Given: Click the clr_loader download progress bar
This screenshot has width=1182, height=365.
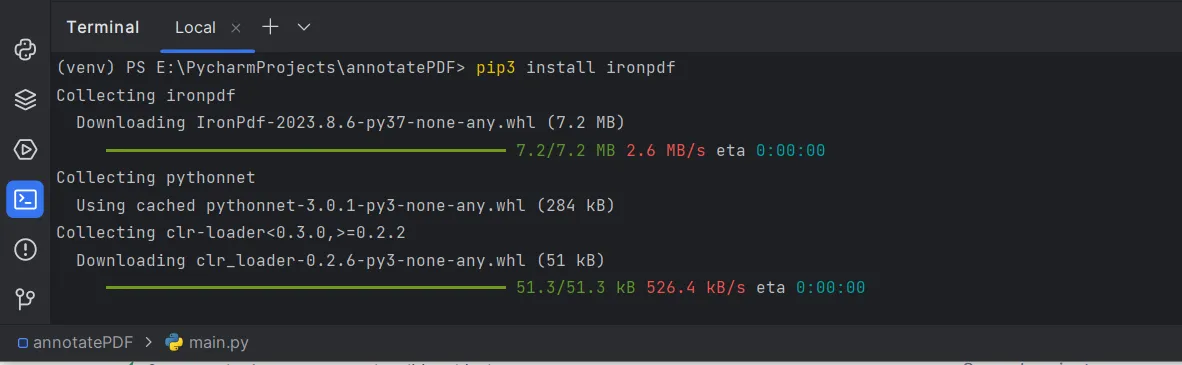Looking at the screenshot, I should pos(305,287).
